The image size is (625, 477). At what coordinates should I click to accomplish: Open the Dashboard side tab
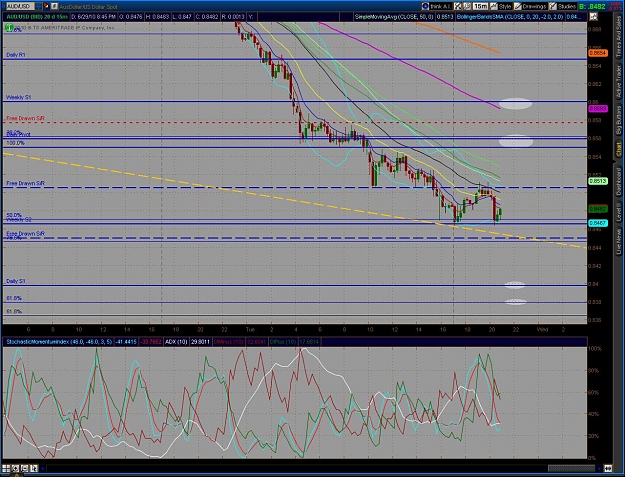click(619, 181)
